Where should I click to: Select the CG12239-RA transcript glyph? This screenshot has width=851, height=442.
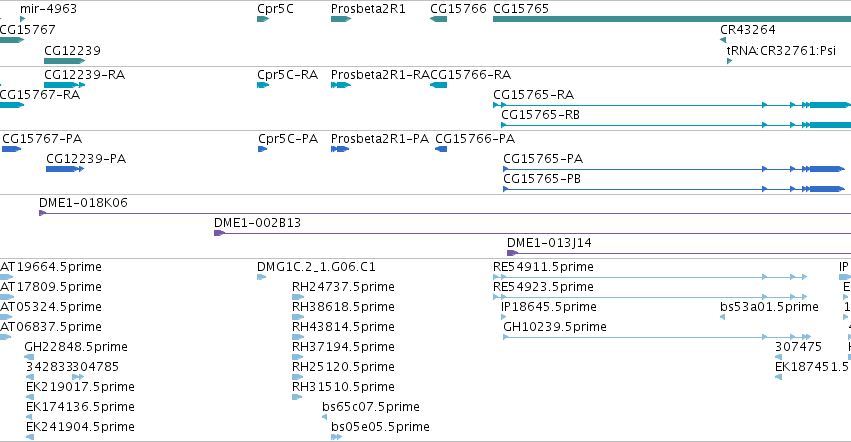[65, 85]
